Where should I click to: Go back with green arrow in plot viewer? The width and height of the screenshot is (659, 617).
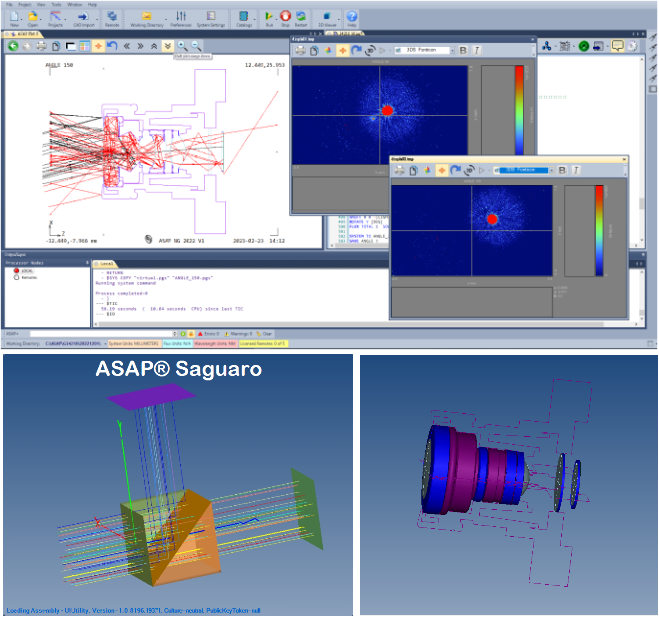click(x=13, y=46)
